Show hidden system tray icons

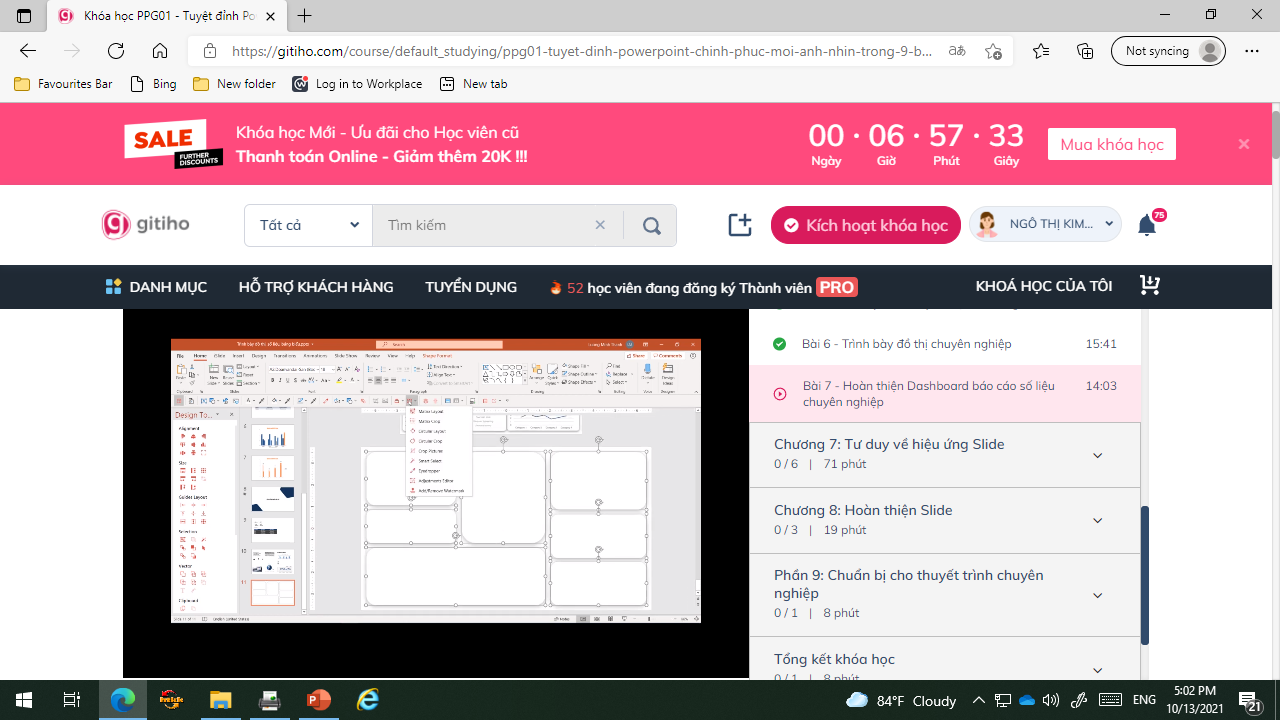pos(978,700)
